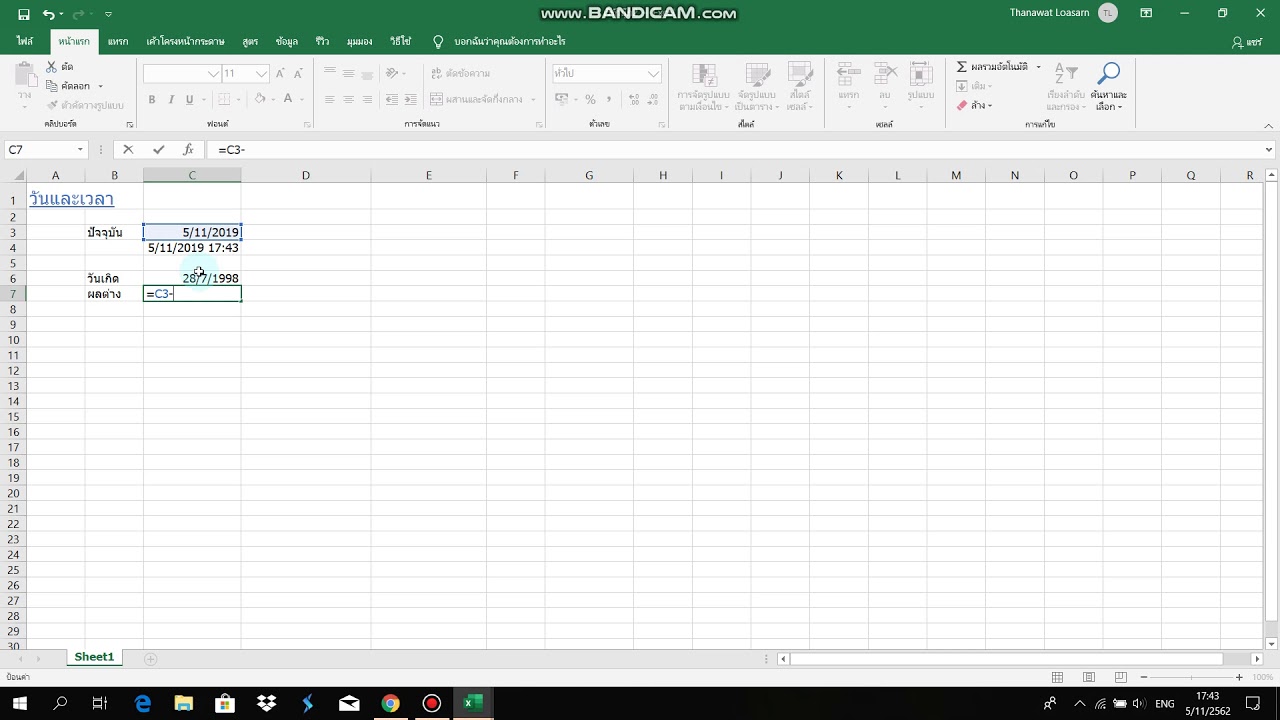
Task: Open Insert Function fx dialog
Action: coord(188,150)
